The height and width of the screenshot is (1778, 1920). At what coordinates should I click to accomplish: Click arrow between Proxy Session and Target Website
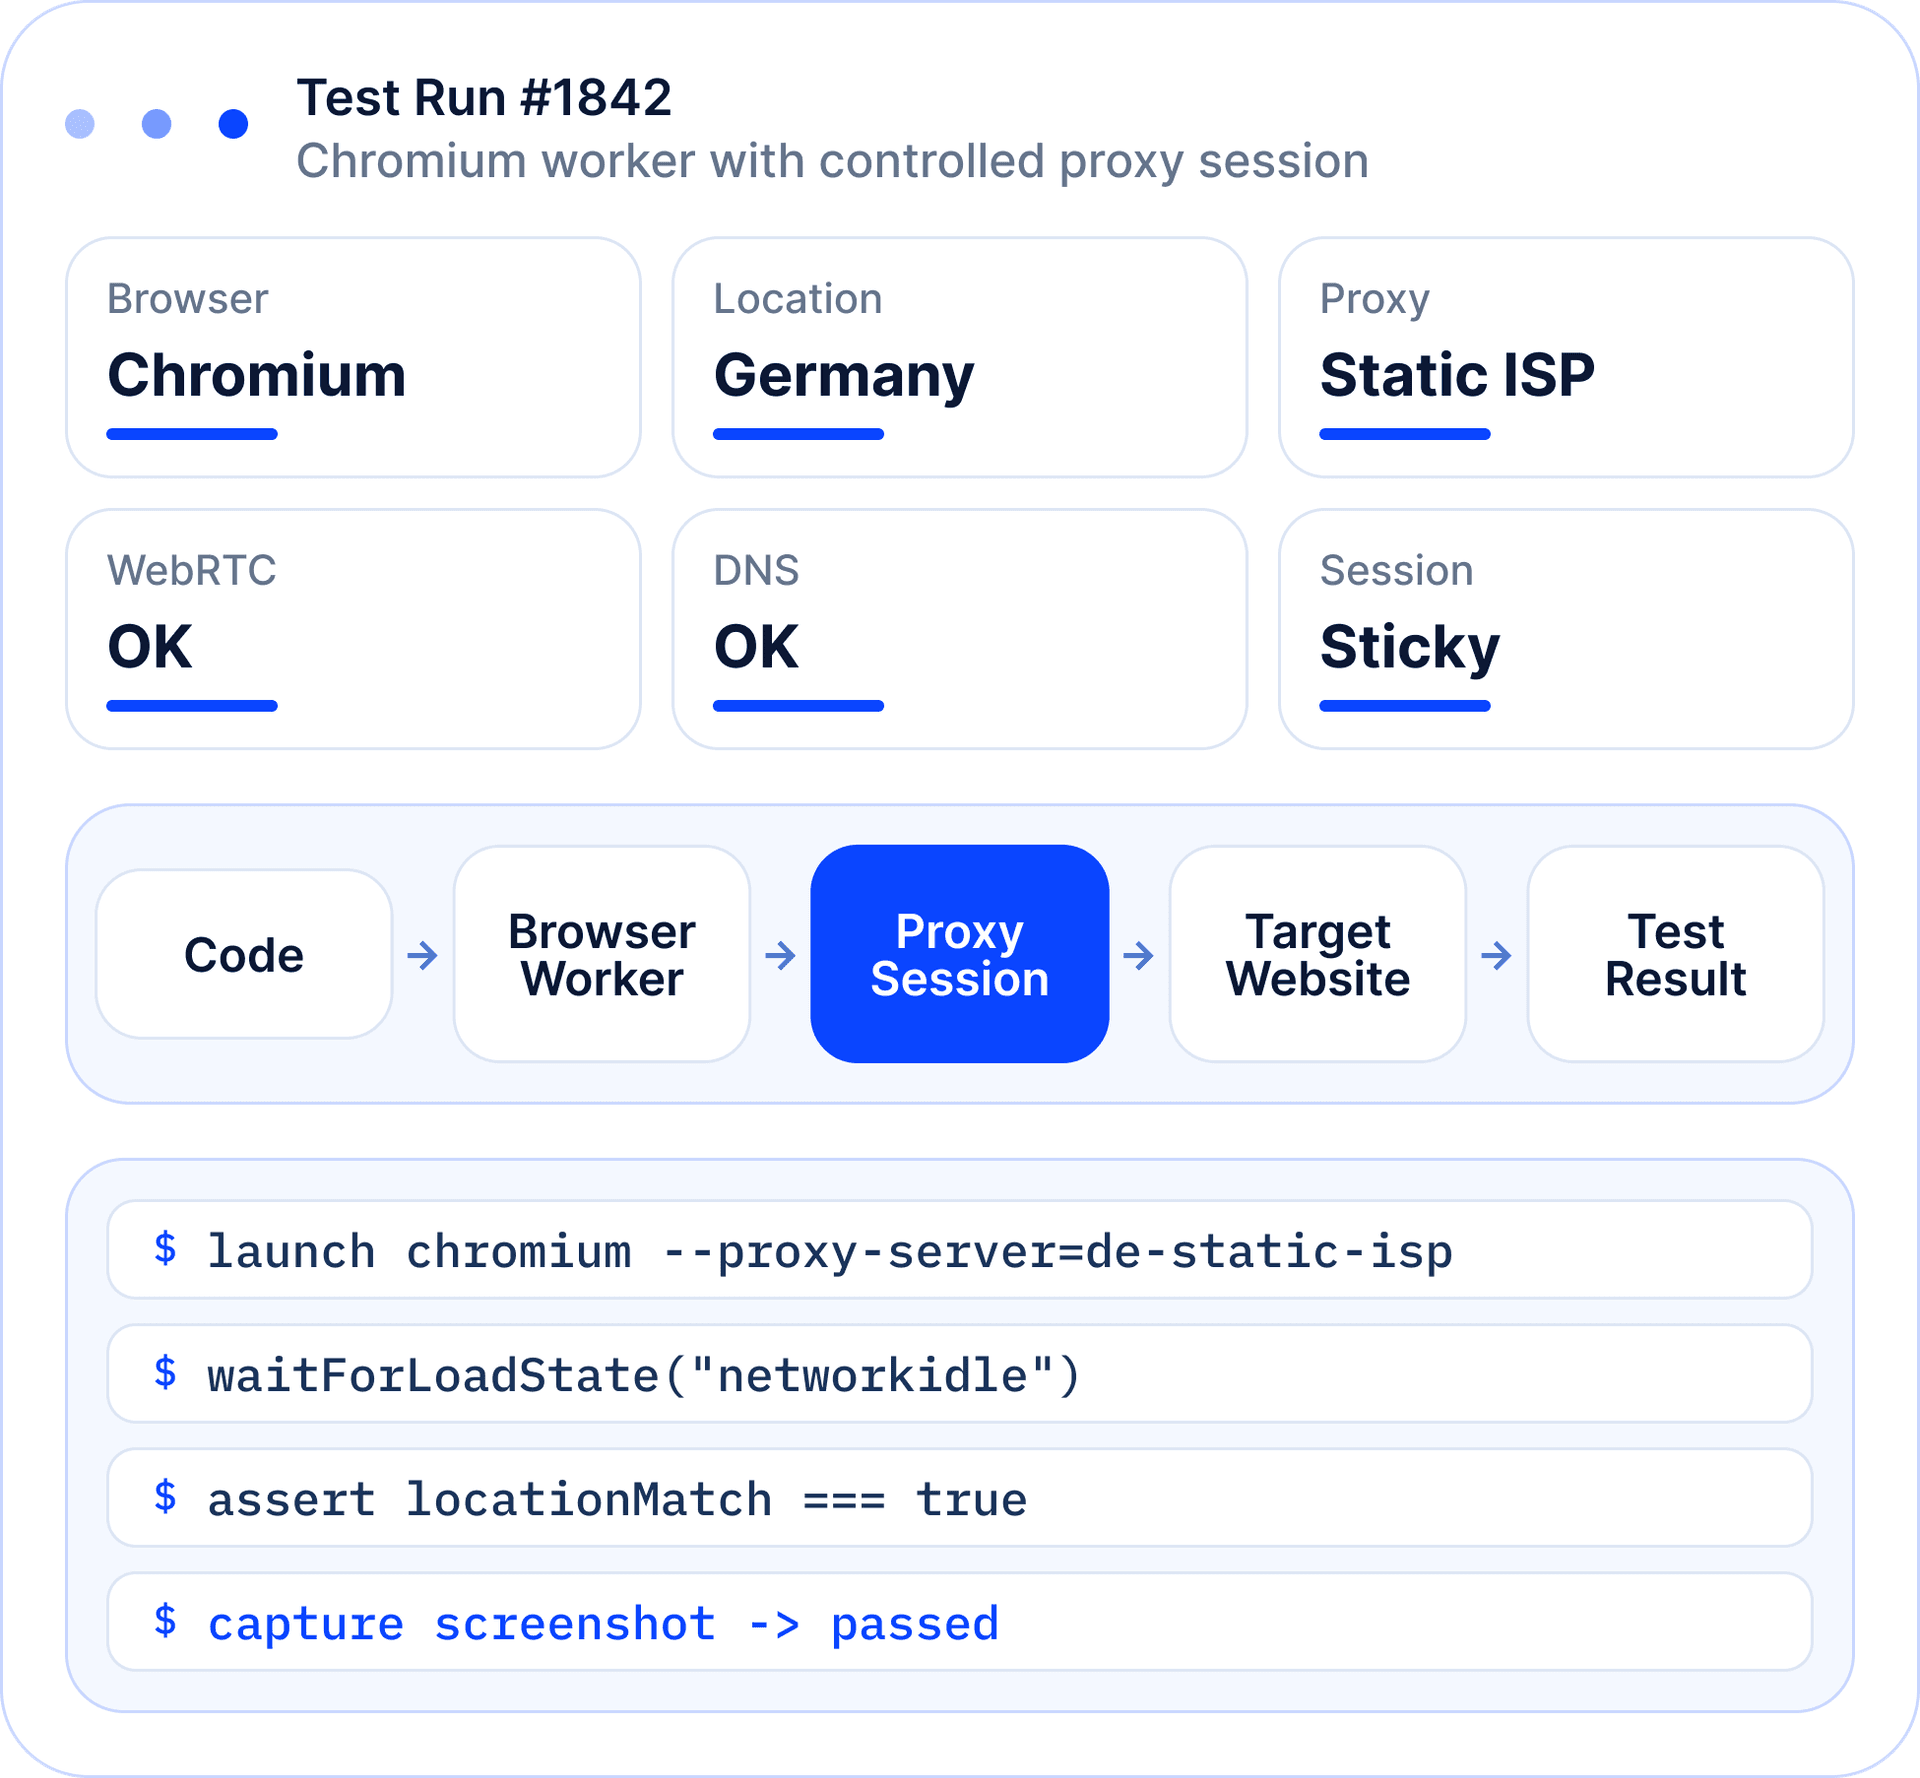(1139, 955)
